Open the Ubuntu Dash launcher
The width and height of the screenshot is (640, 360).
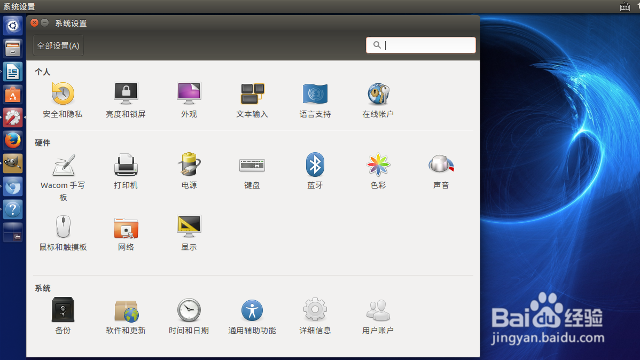(x=13, y=26)
